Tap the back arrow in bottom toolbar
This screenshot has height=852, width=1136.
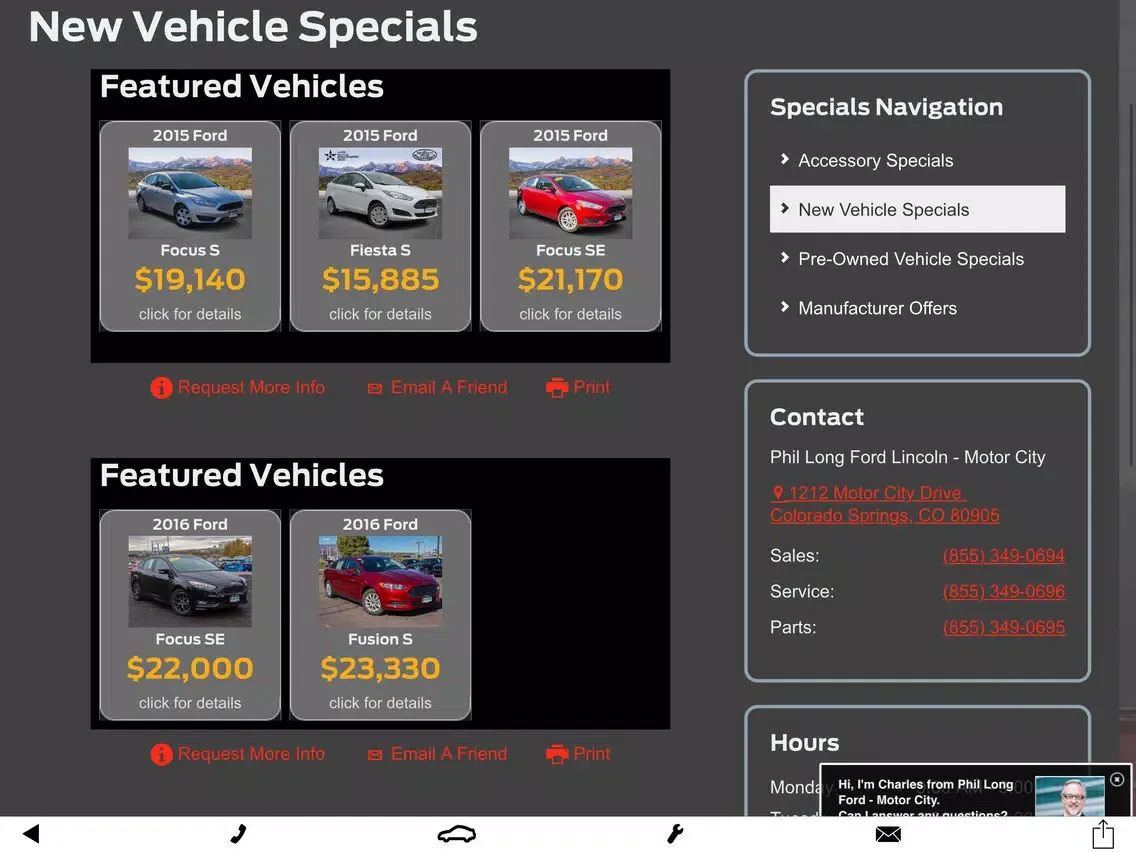click(31, 834)
